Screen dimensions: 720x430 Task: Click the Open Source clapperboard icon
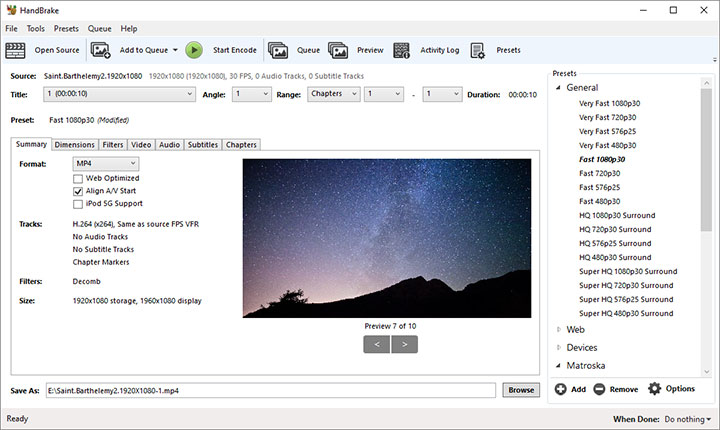tap(15, 50)
